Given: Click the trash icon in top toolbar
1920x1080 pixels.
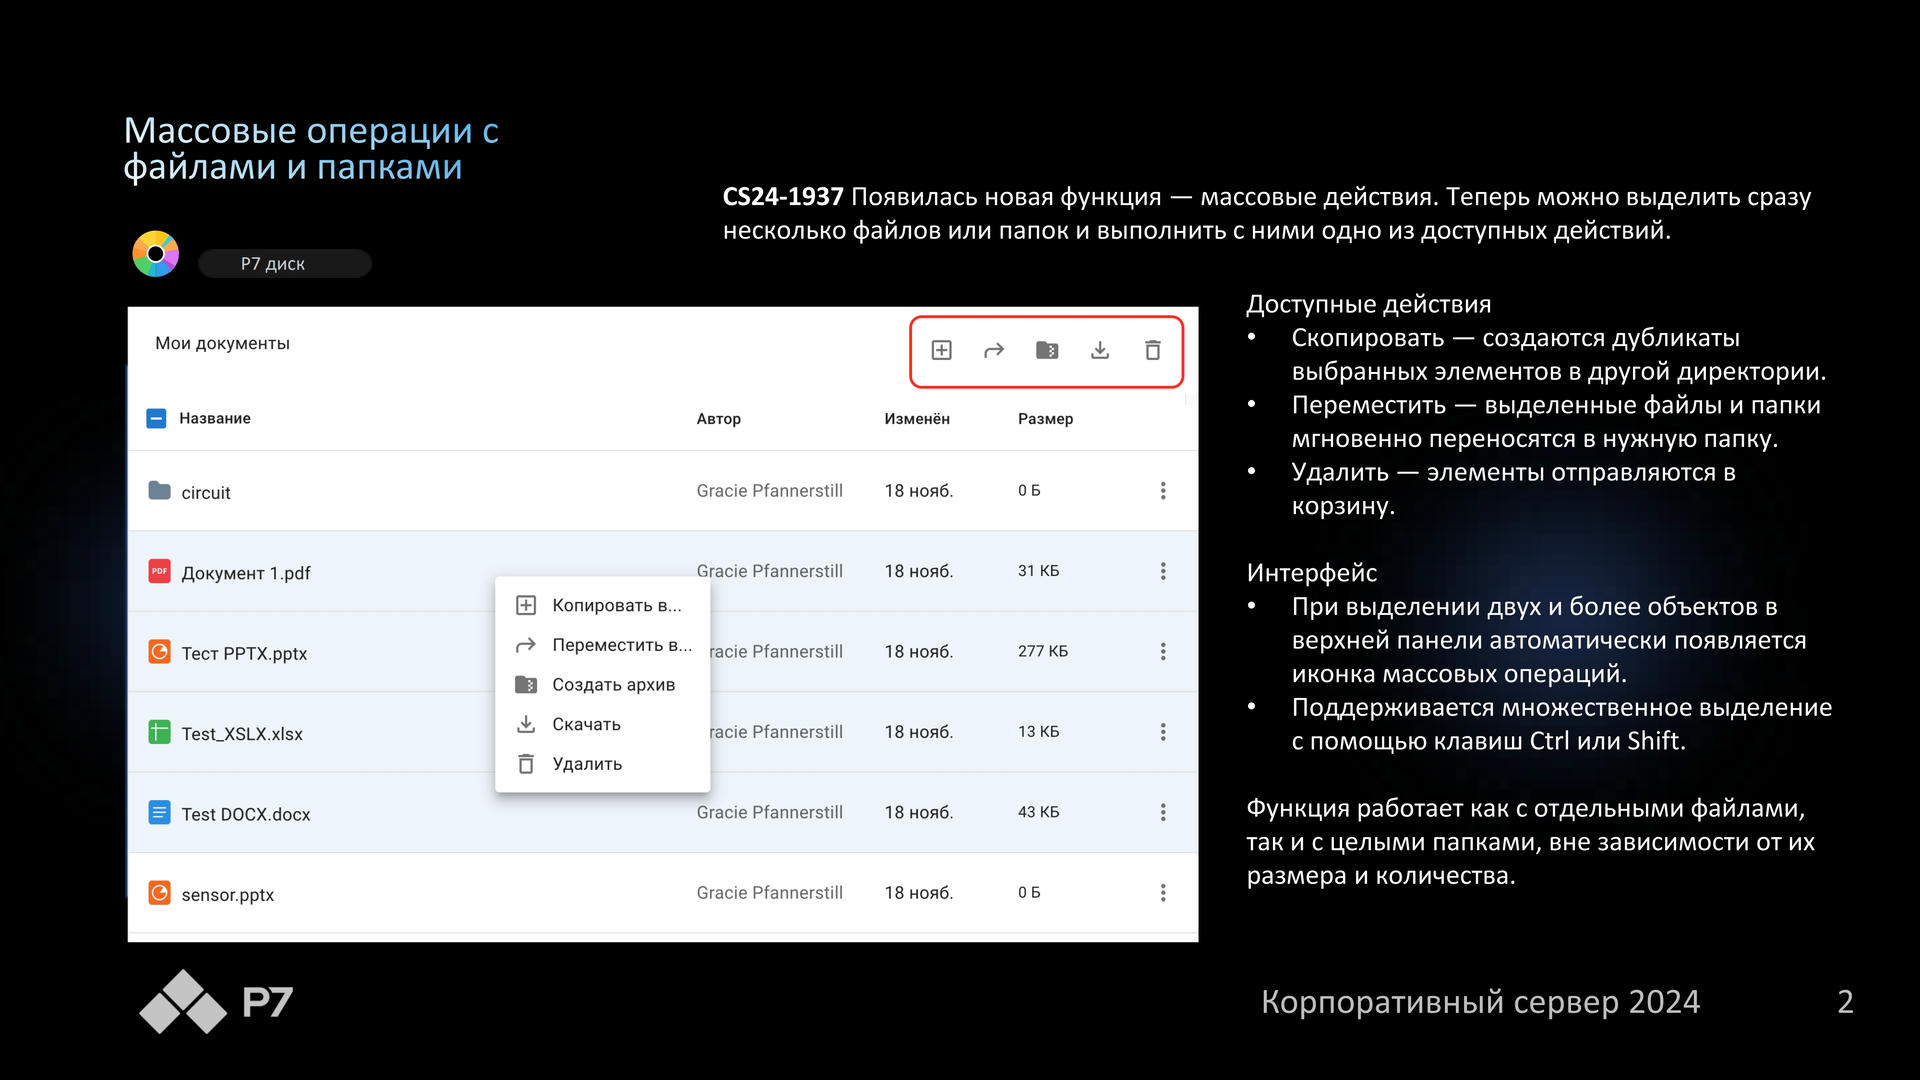Looking at the screenshot, I should 1153,350.
